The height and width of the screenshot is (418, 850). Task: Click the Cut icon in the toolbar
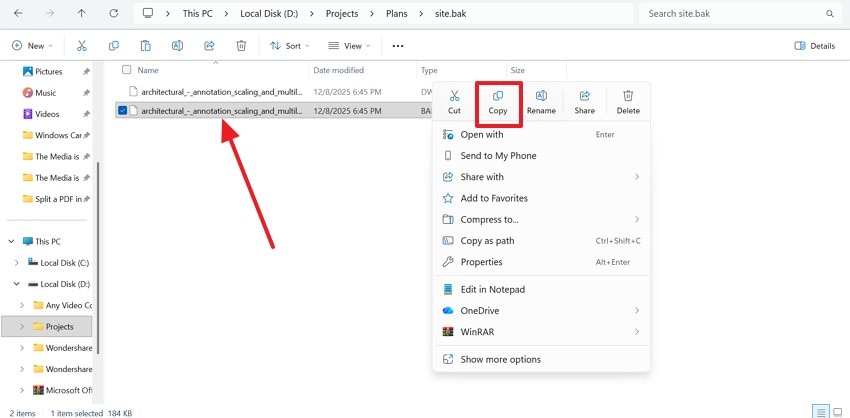[82, 46]
